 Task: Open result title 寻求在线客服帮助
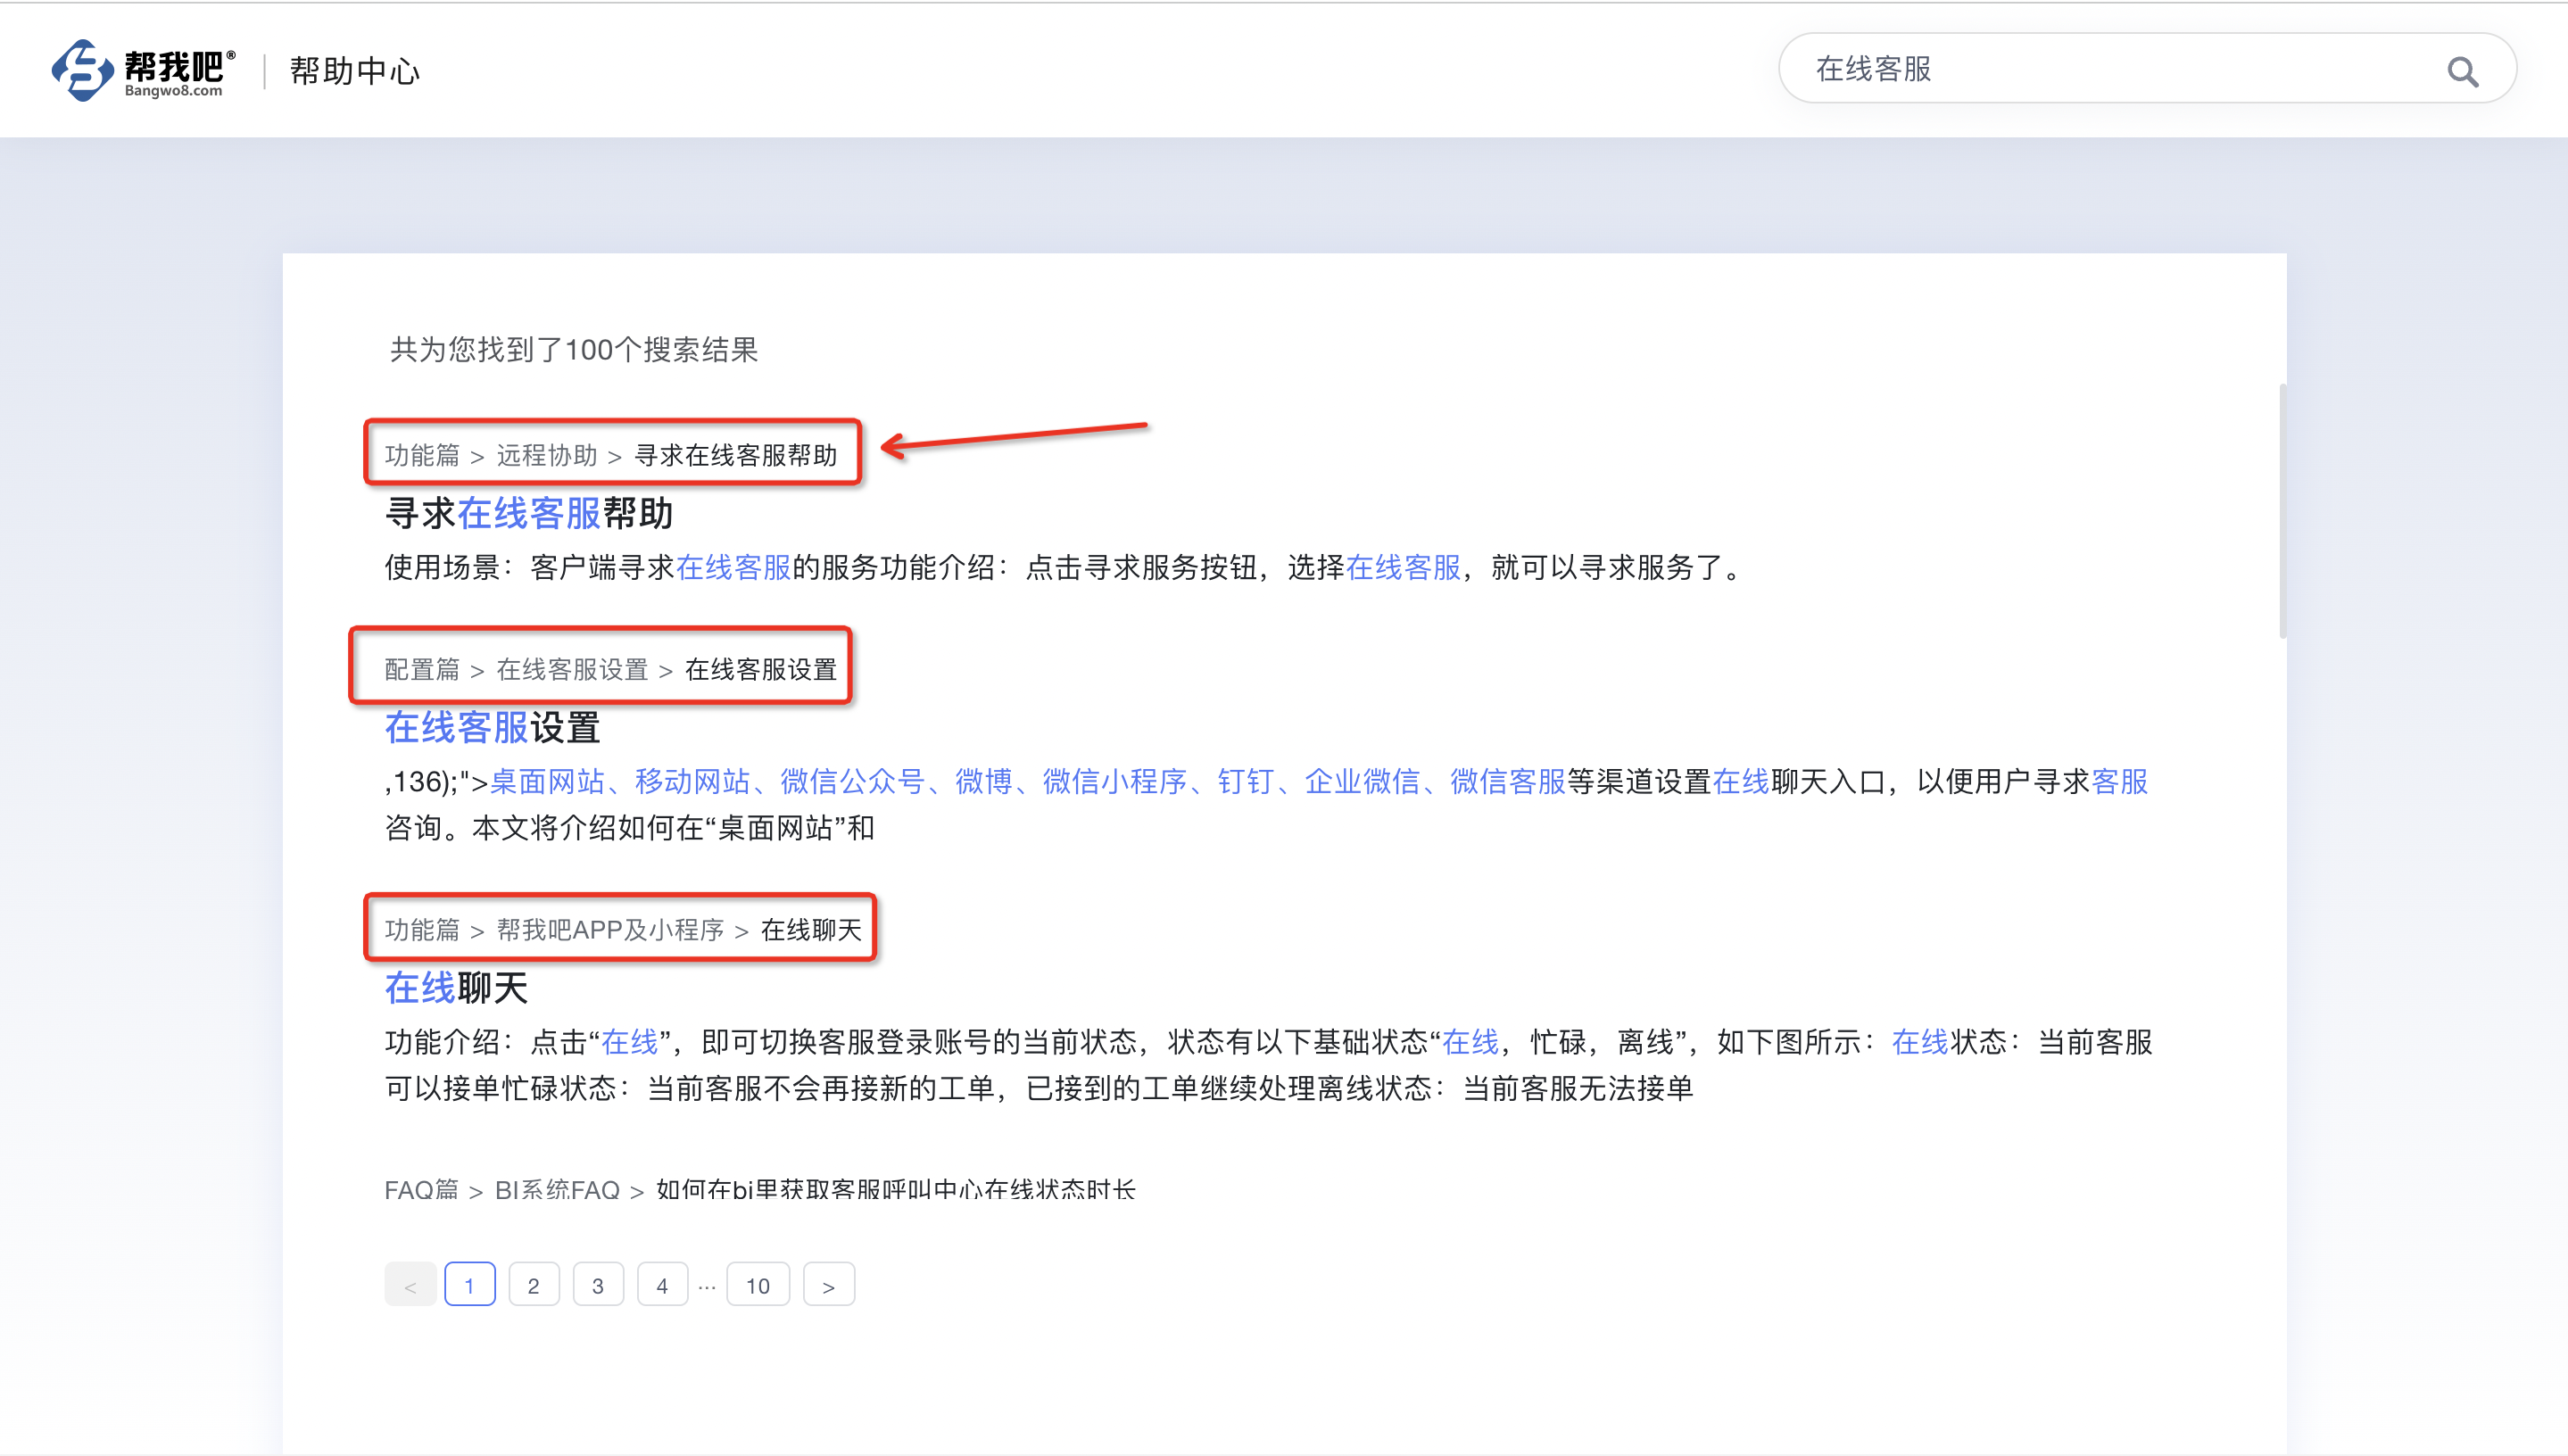point(529,513)
